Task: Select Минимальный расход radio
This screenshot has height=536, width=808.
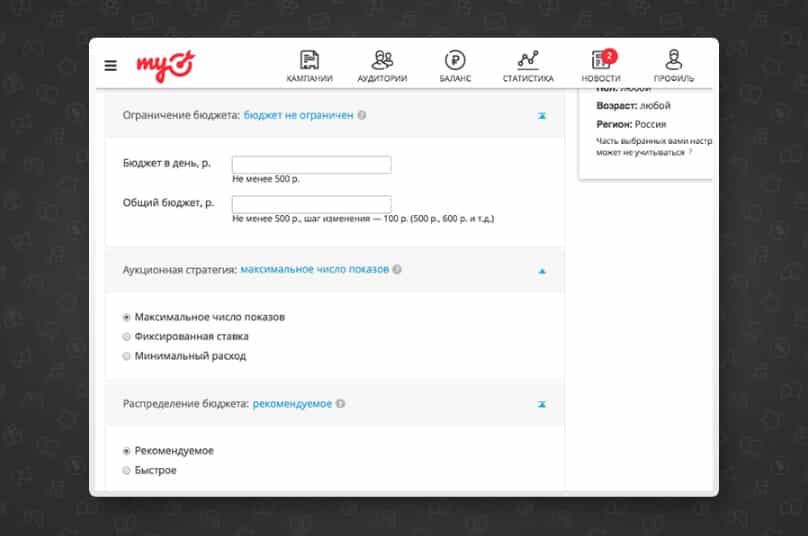Action: pos(126,356)
